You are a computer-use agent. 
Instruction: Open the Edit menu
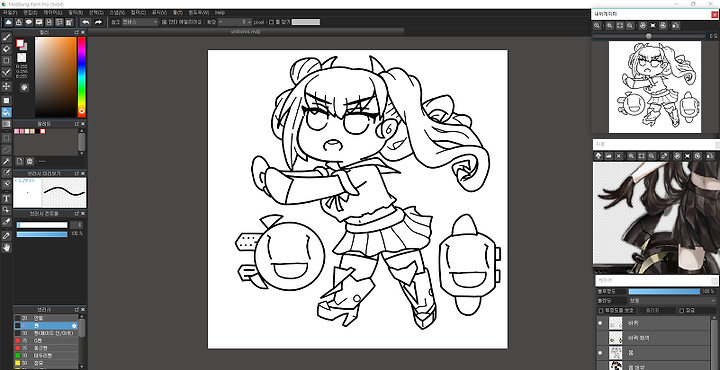tap(30, 12)
